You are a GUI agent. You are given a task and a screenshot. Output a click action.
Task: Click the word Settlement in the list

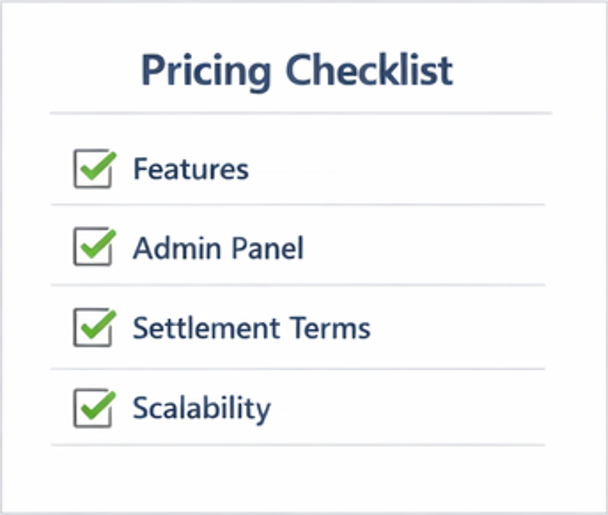point(203,328)
